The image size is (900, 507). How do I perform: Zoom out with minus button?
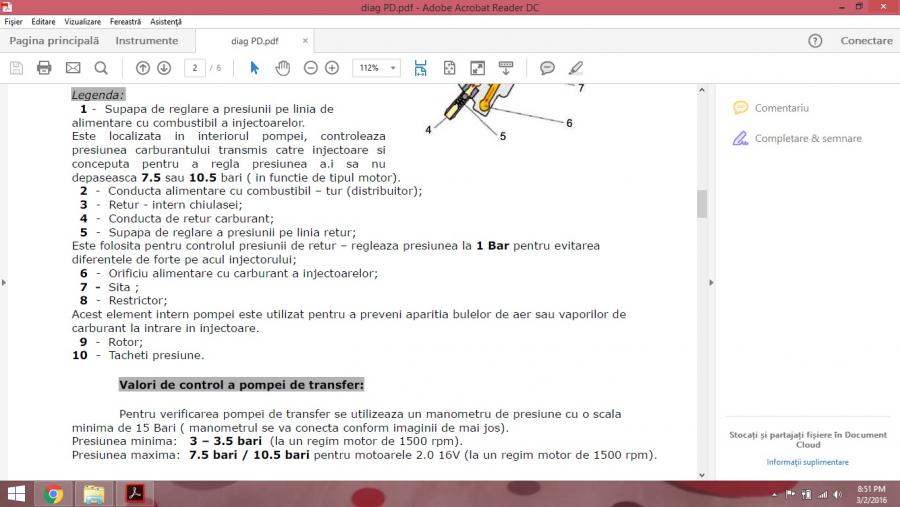(310, 68)
